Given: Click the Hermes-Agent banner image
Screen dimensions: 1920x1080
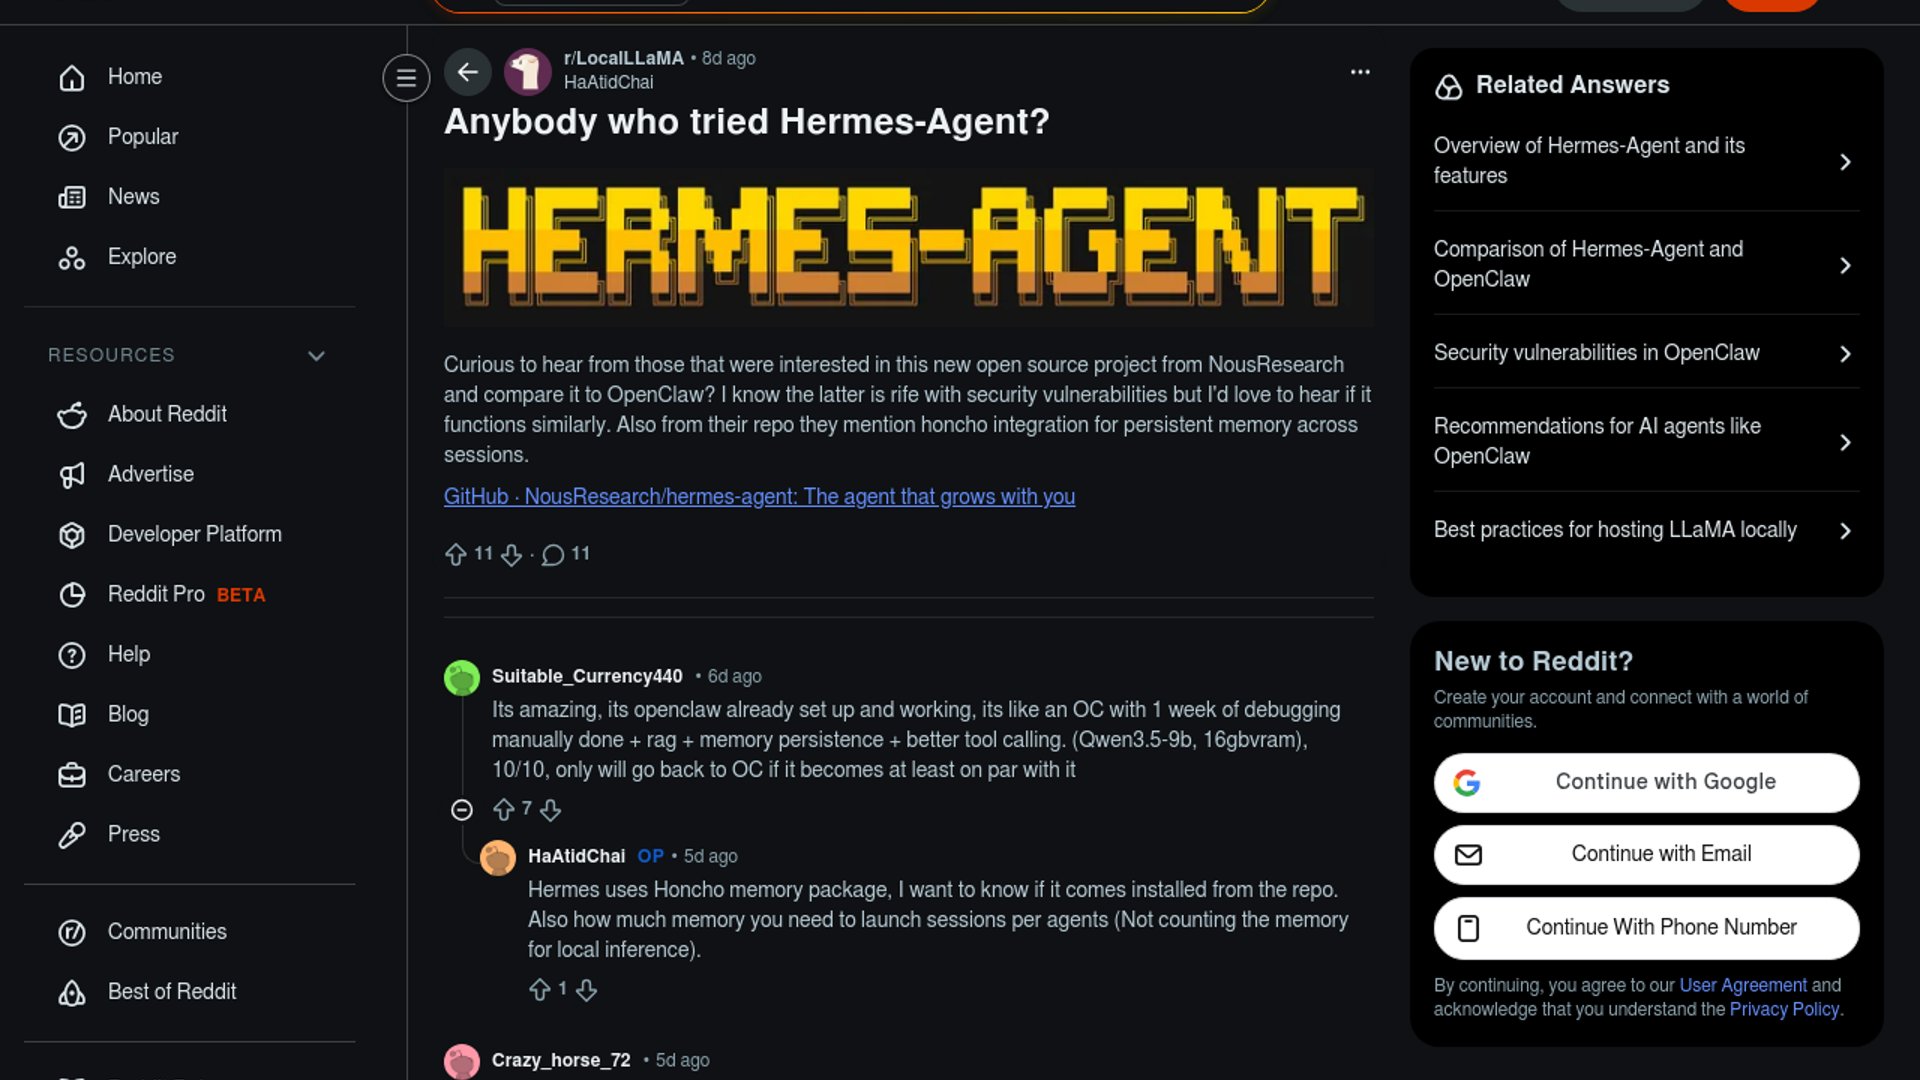Looking at the screenshot, I should [908, 246].
